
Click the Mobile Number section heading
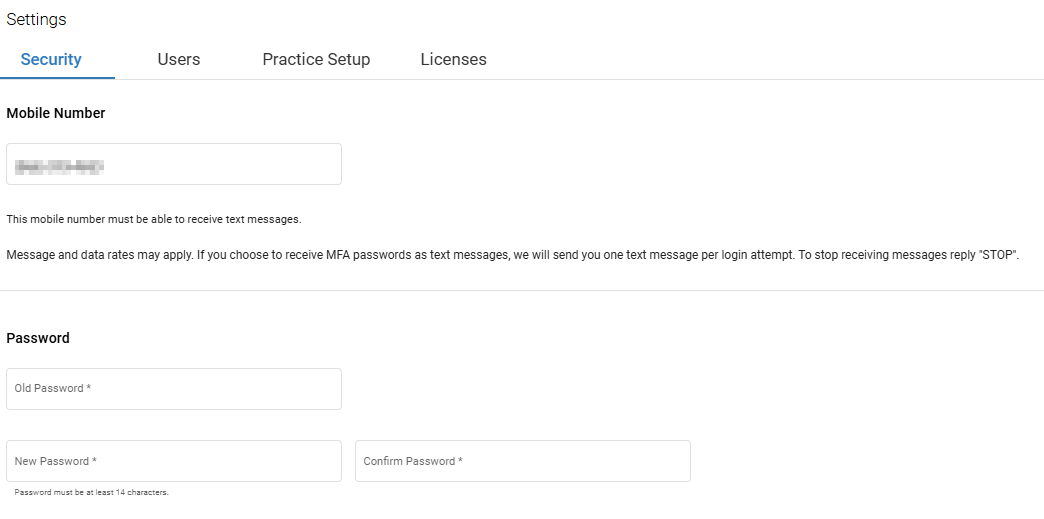pos(56,113)
